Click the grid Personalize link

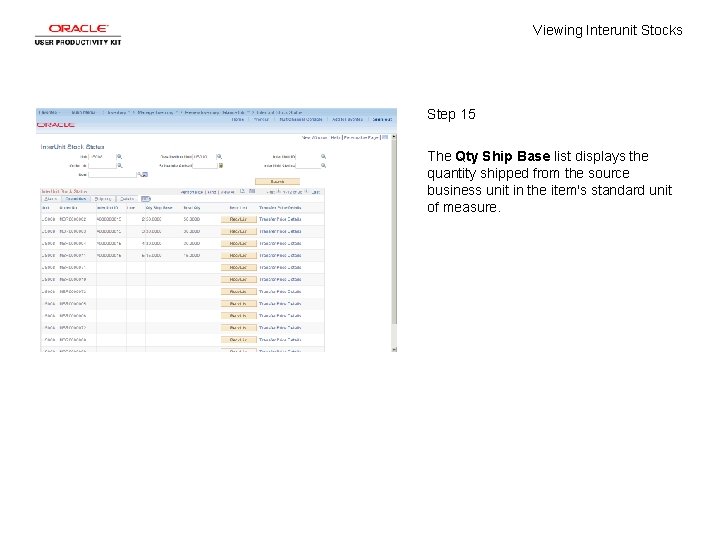pos(191,192)
